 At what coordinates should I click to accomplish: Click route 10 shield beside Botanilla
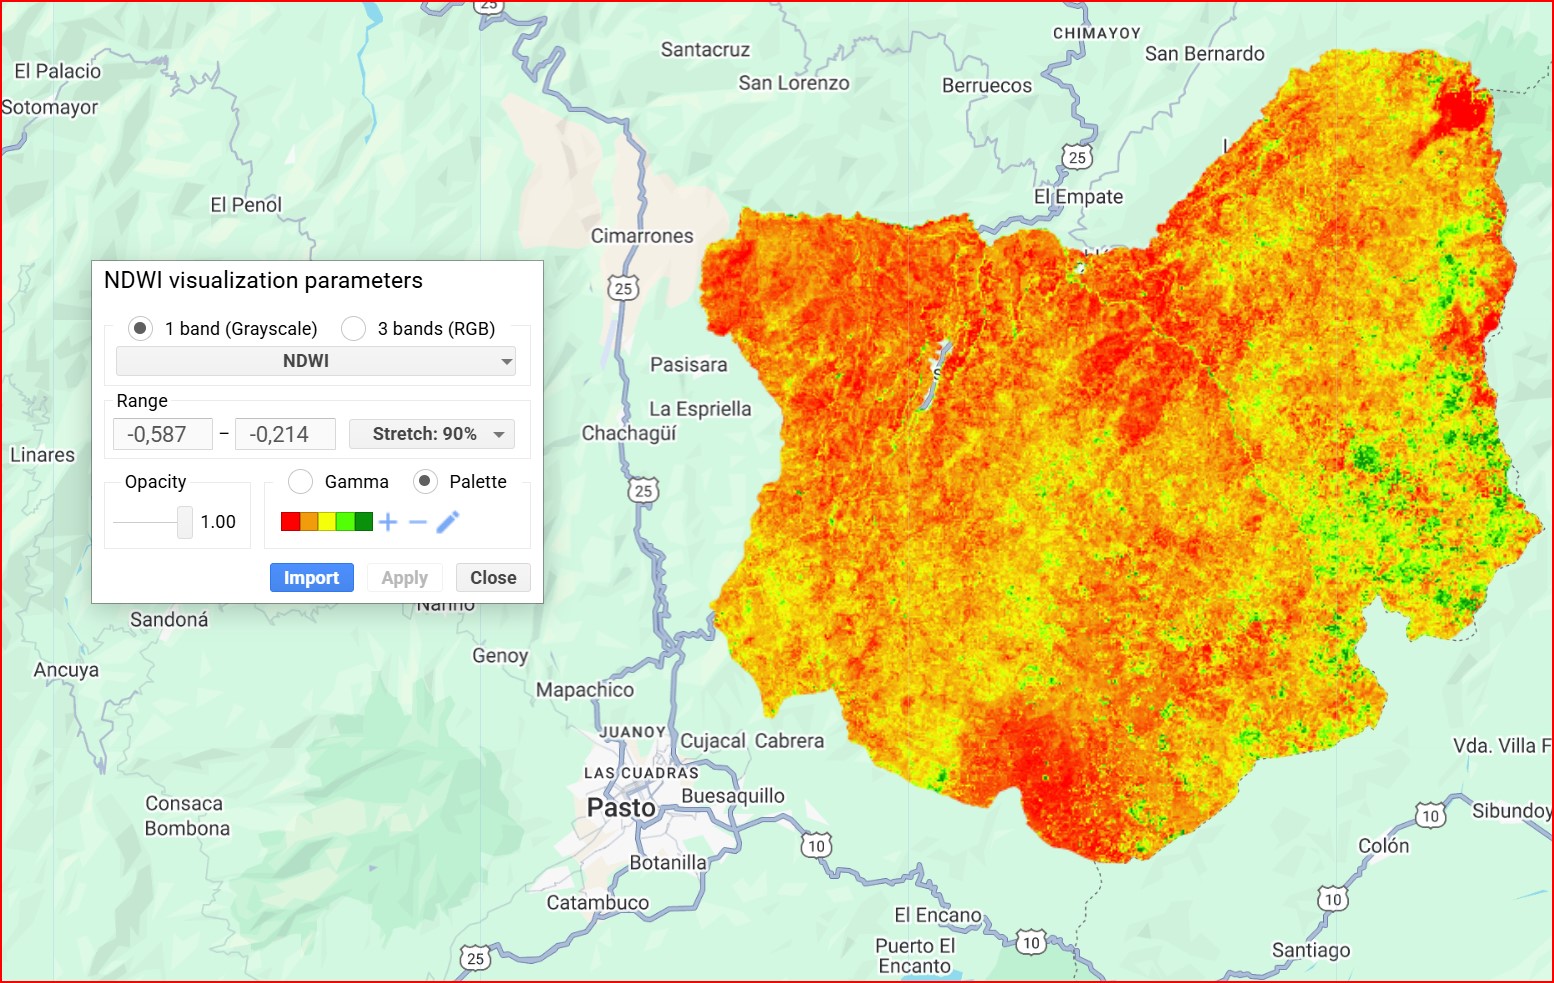coord(816,846)
